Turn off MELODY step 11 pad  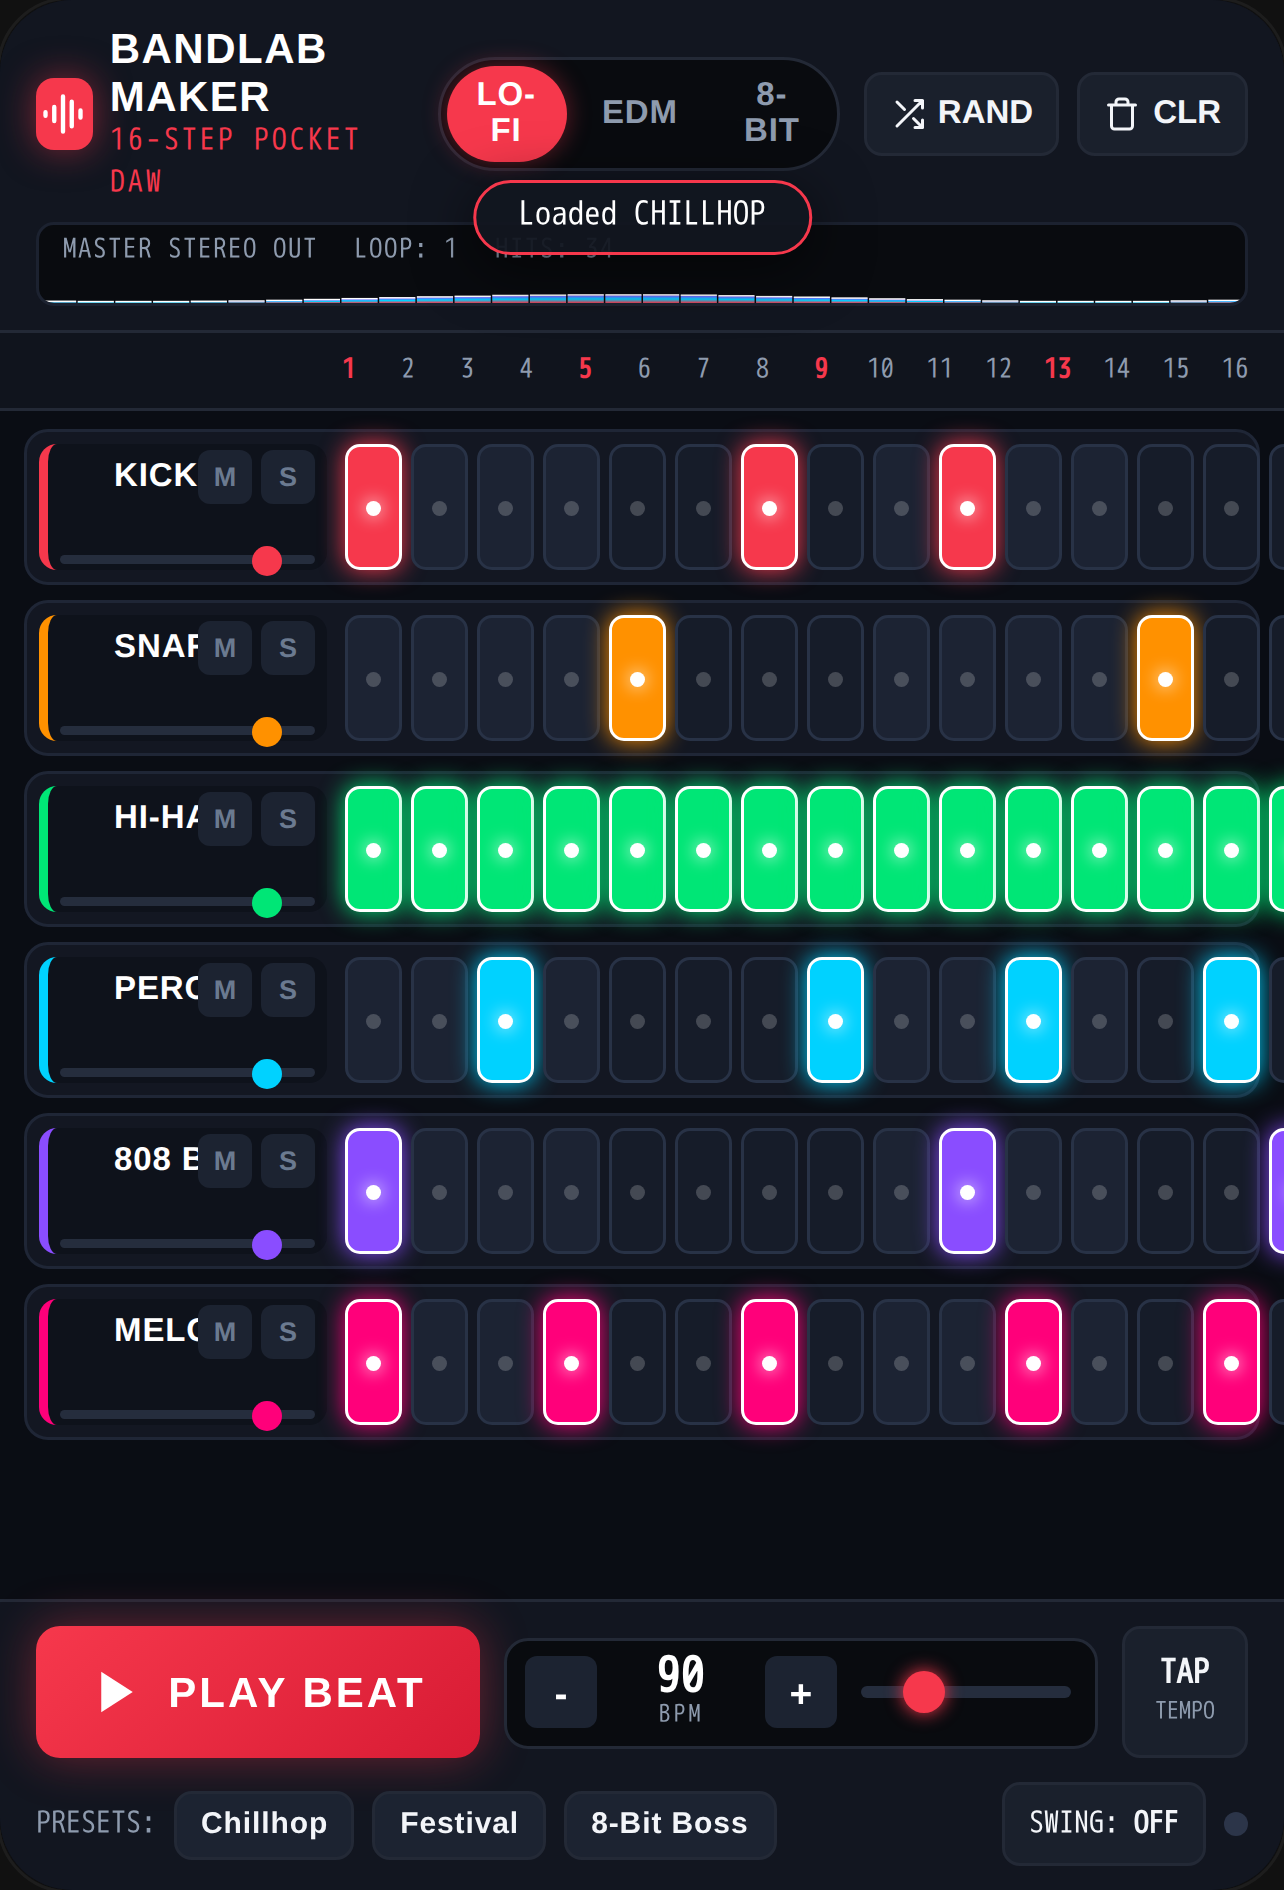(1033, 1362)
